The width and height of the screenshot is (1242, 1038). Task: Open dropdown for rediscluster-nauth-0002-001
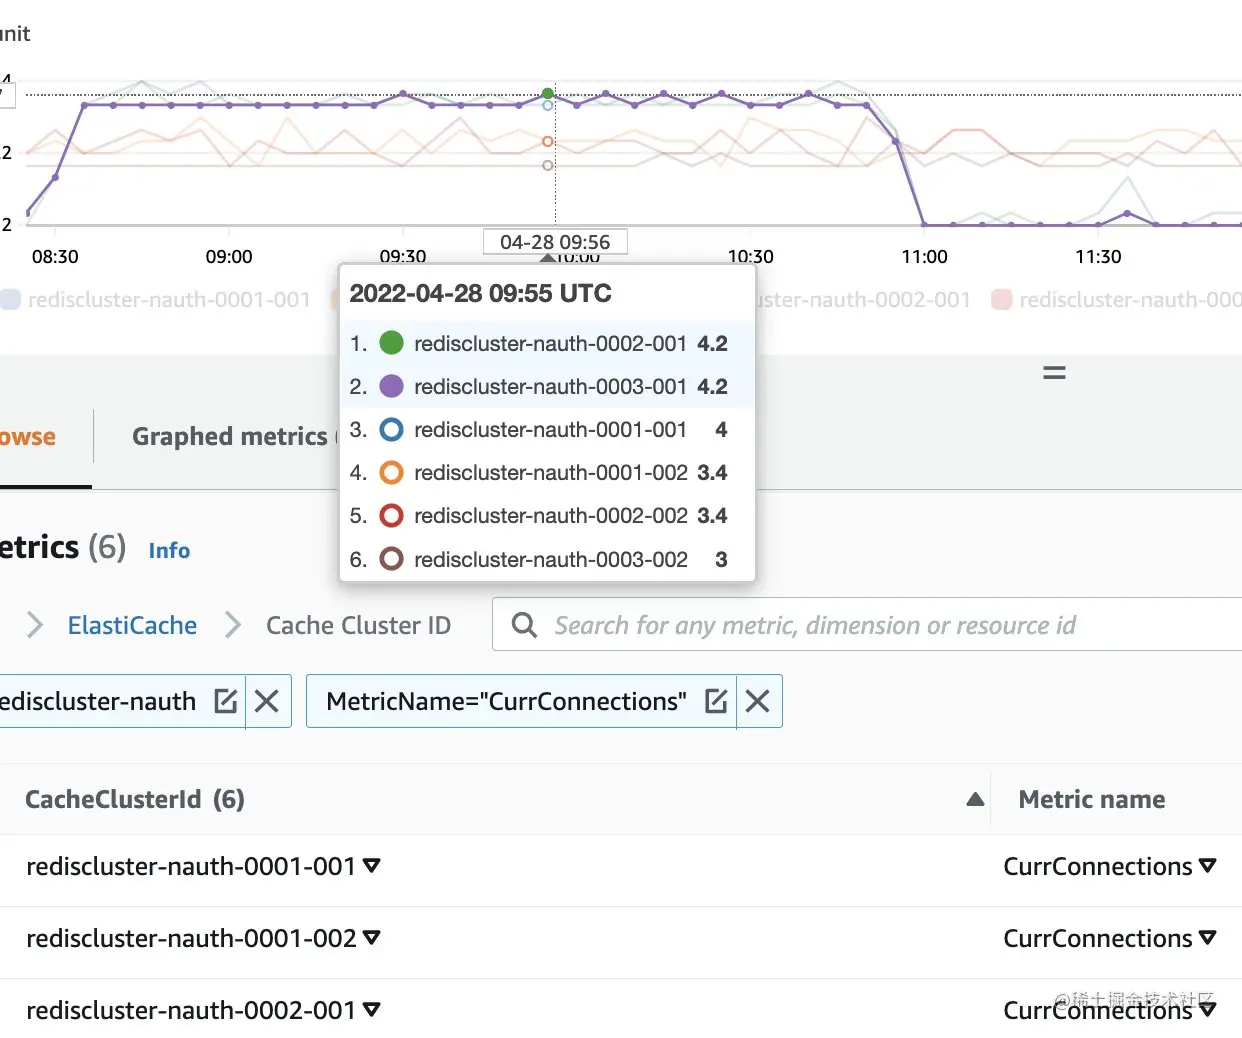point(372,1010)
